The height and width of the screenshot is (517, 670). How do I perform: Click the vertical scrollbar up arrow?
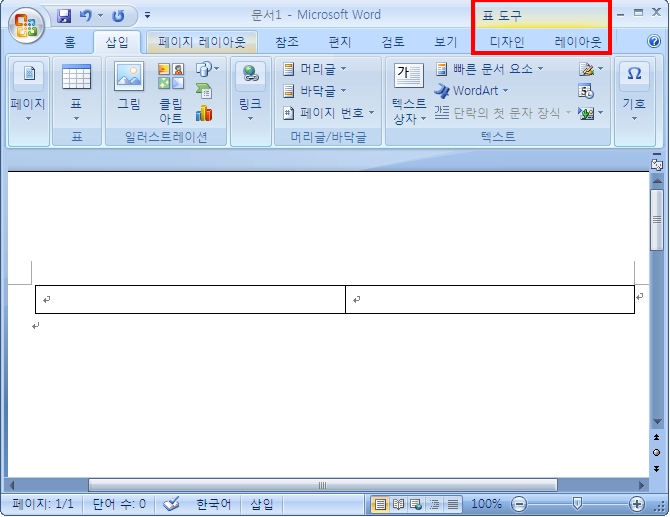tap(657, 181)
